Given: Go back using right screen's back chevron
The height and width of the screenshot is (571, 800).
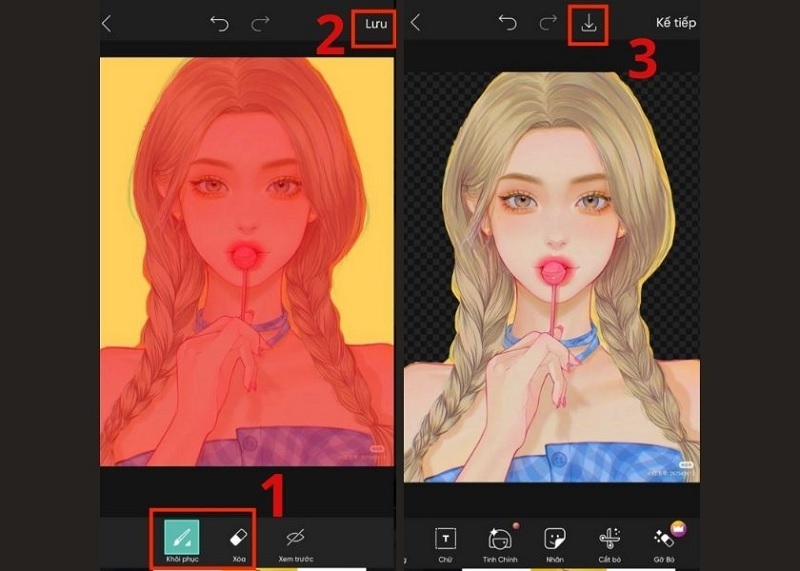Looking at the screenshot, I should tap(415, 23).
